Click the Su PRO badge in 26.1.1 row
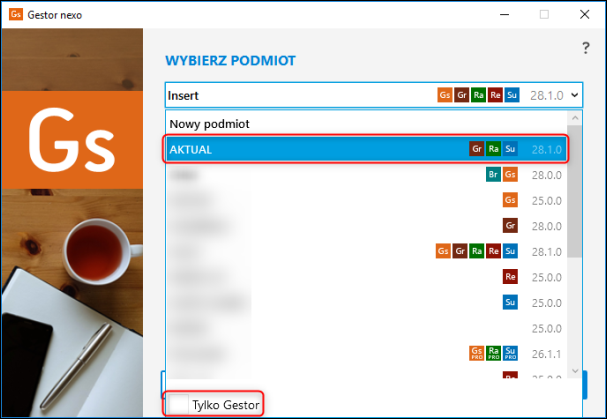Screen dimensions: 607x419 [x=510, y=353]
